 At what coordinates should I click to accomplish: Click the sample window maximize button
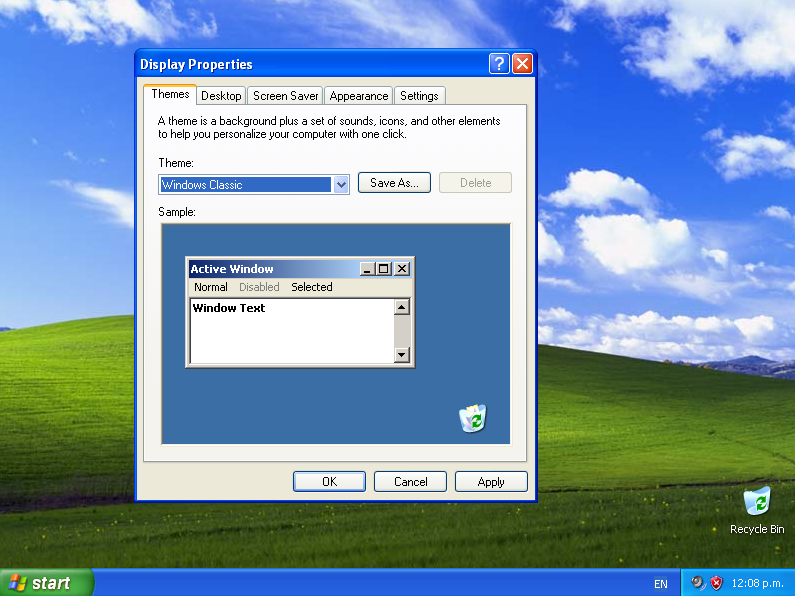(384, 269)
